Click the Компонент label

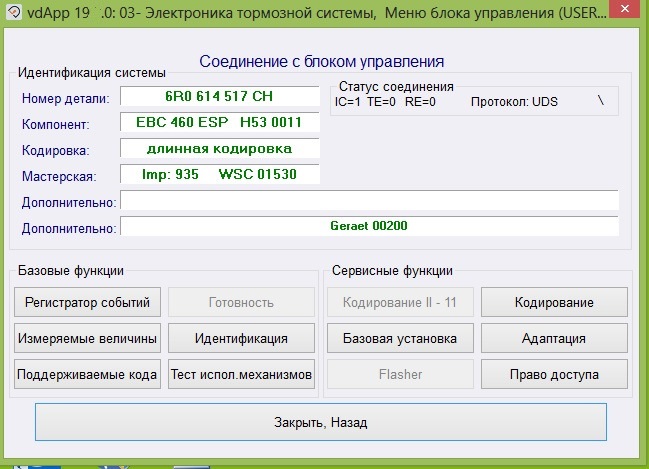point(55,125)
